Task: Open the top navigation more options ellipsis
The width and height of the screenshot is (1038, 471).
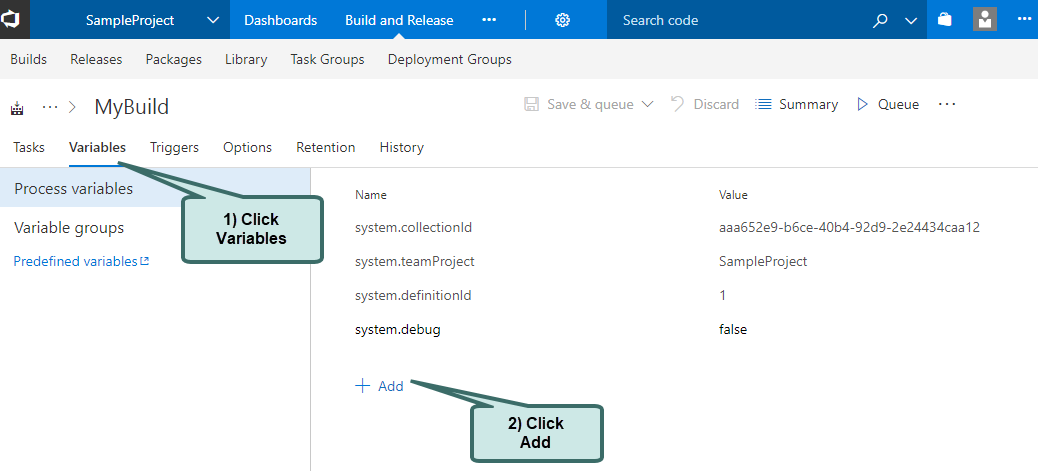Action: 489,20
